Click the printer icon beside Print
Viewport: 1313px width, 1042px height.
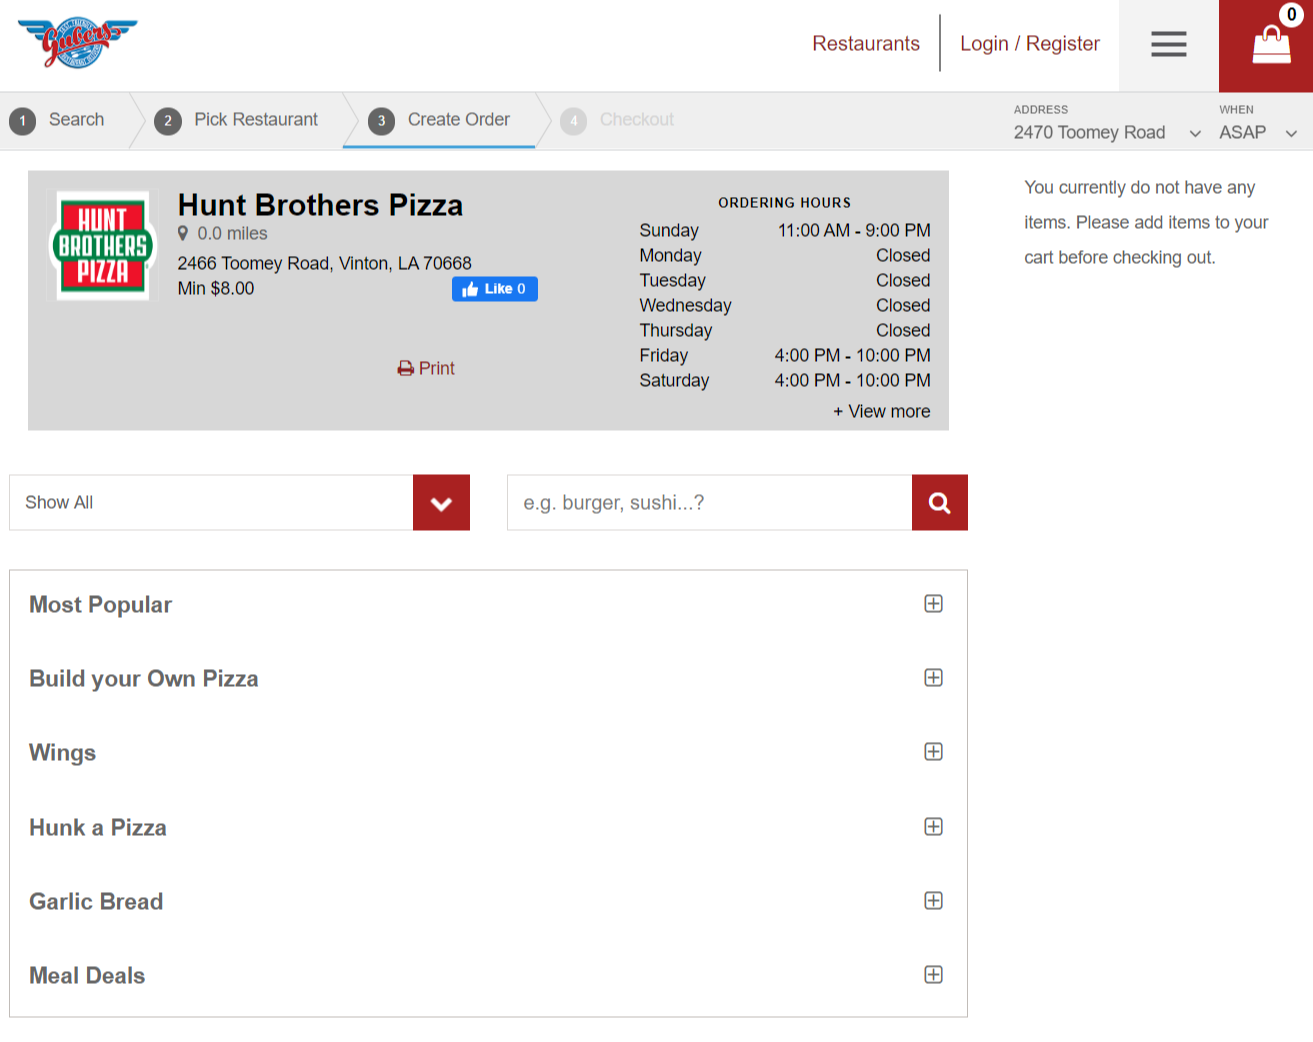(405, 368)
